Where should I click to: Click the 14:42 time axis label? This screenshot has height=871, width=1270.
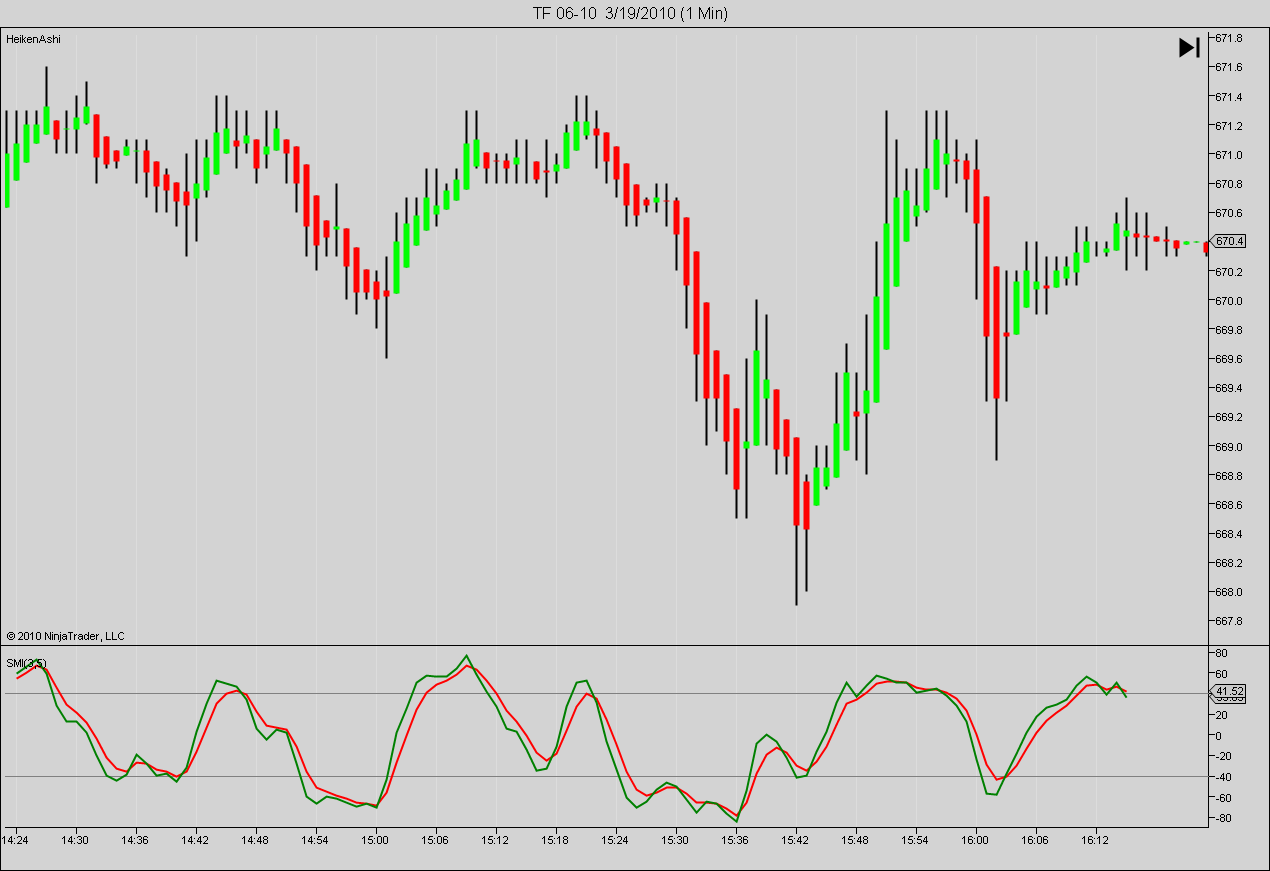196,840
